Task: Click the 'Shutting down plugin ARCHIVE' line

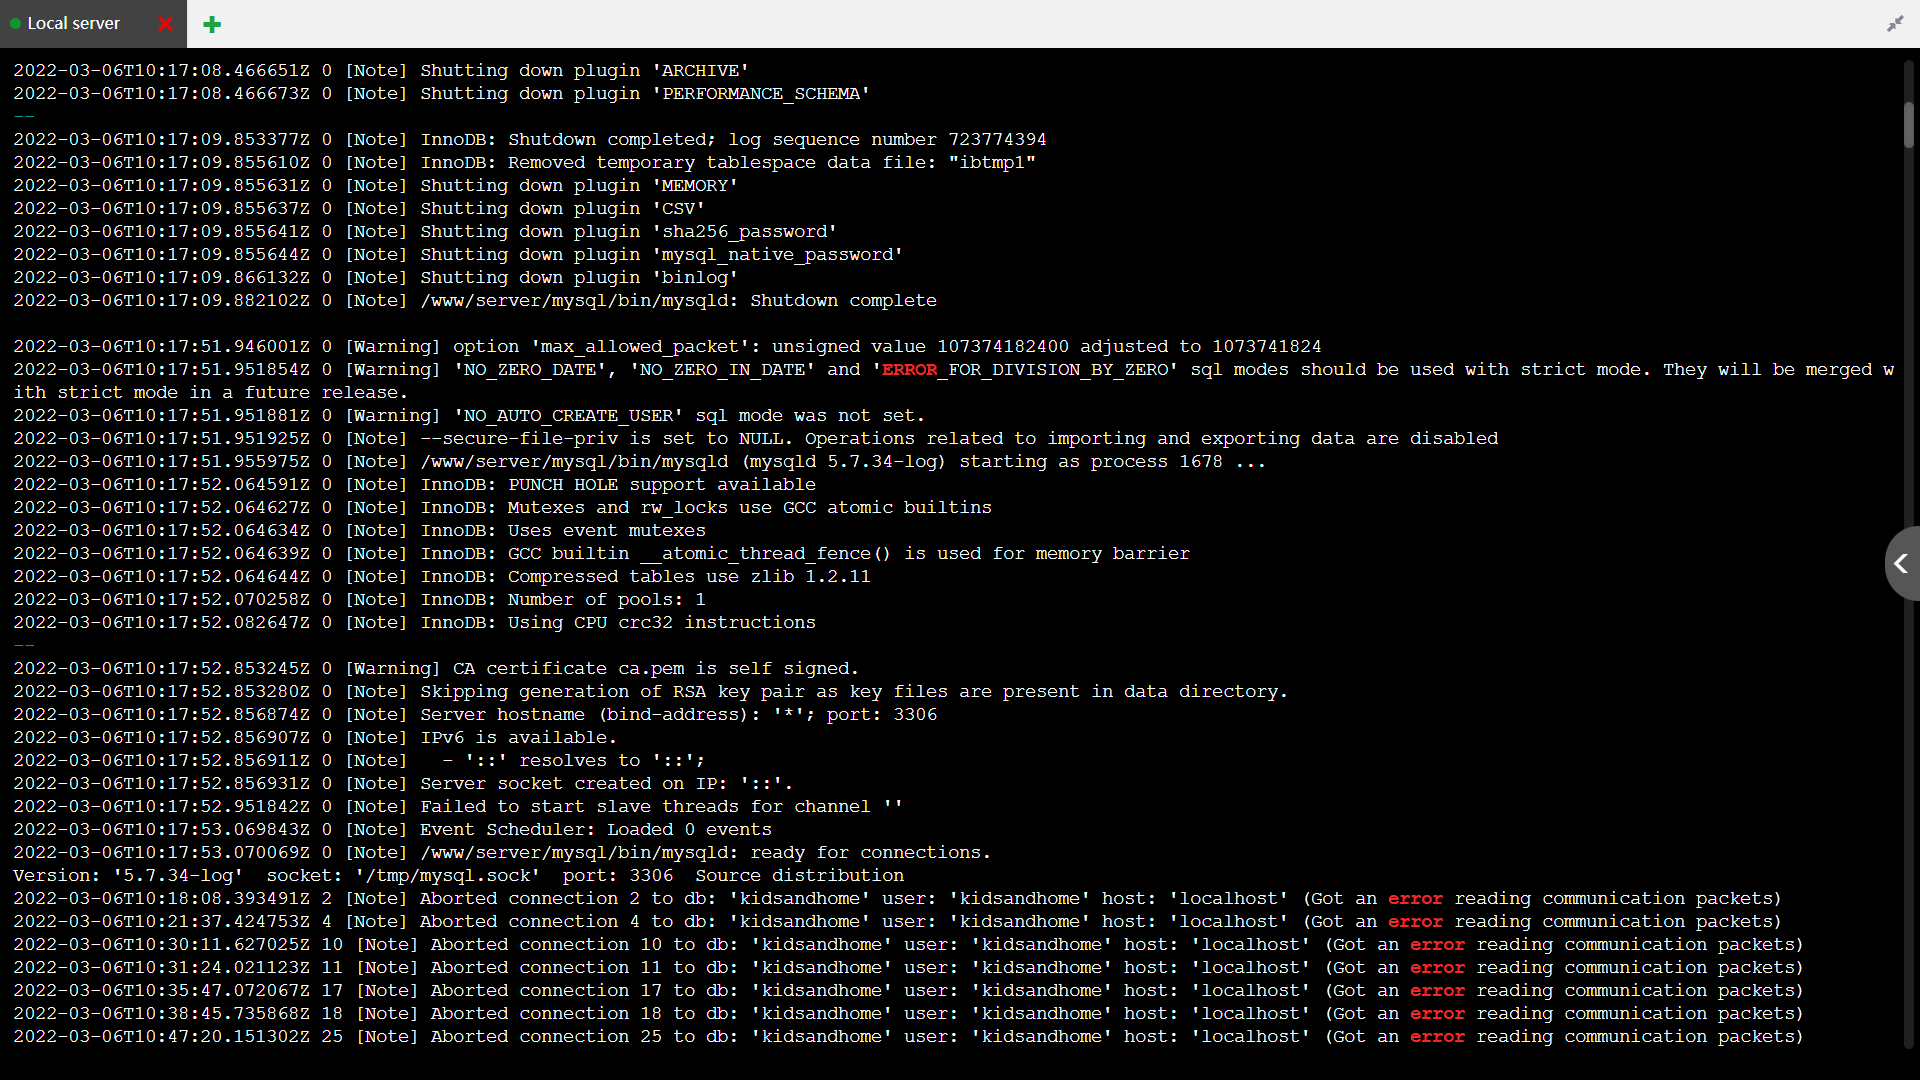Action: [x=583, y=71]
